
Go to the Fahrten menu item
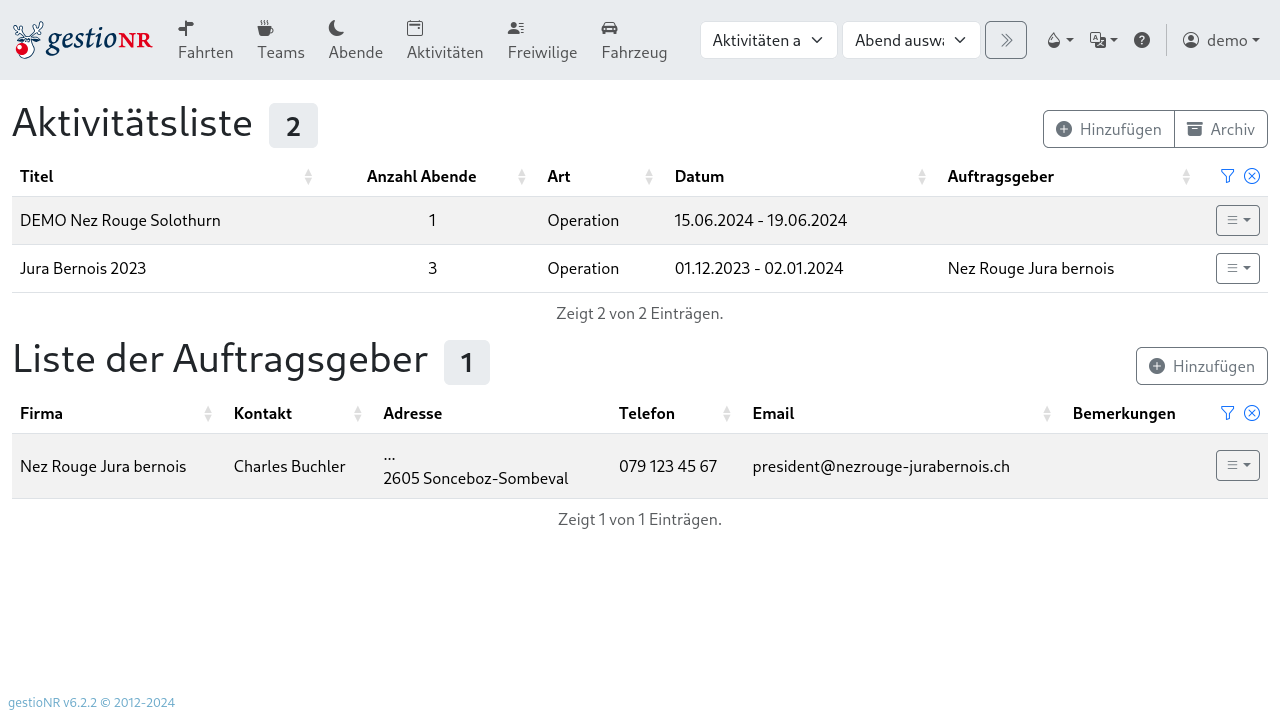(x=205, y=40)
